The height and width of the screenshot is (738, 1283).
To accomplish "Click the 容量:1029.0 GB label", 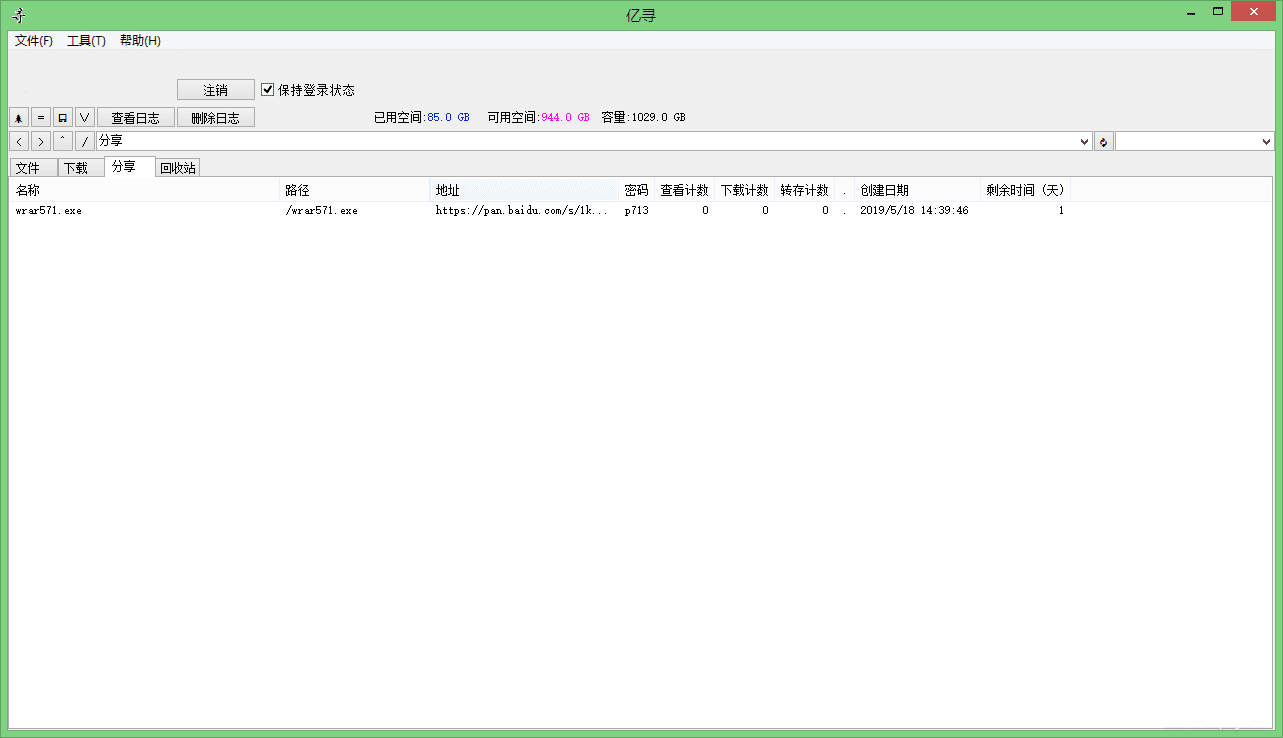I will tap(644, 117).
